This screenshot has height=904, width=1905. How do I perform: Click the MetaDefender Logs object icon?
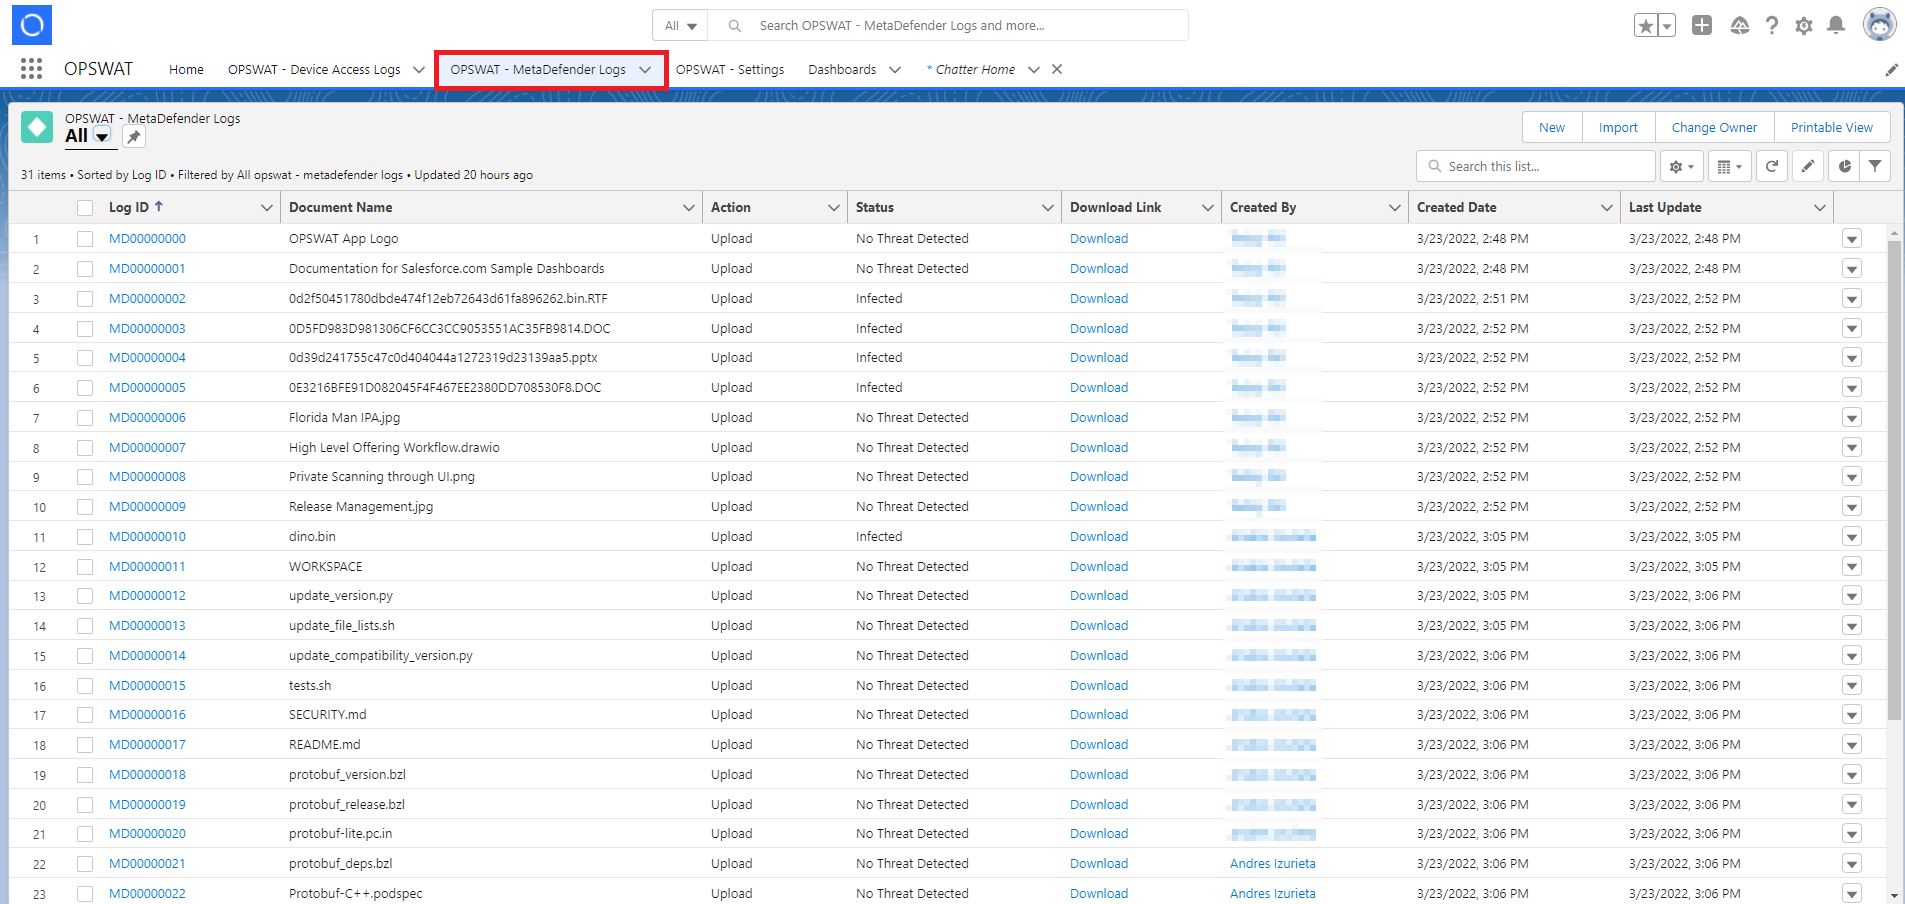point(37,127)
